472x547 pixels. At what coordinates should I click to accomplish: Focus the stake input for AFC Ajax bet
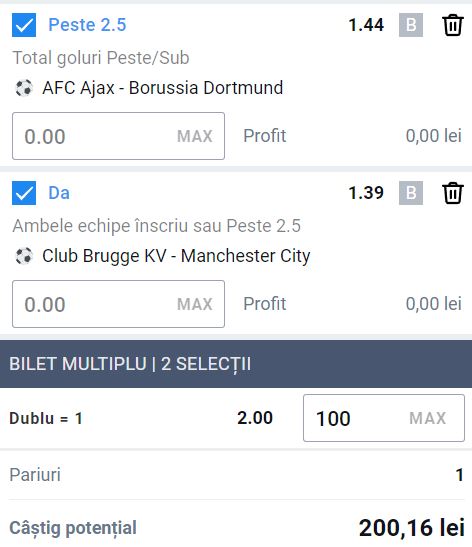tap(118, 136)
